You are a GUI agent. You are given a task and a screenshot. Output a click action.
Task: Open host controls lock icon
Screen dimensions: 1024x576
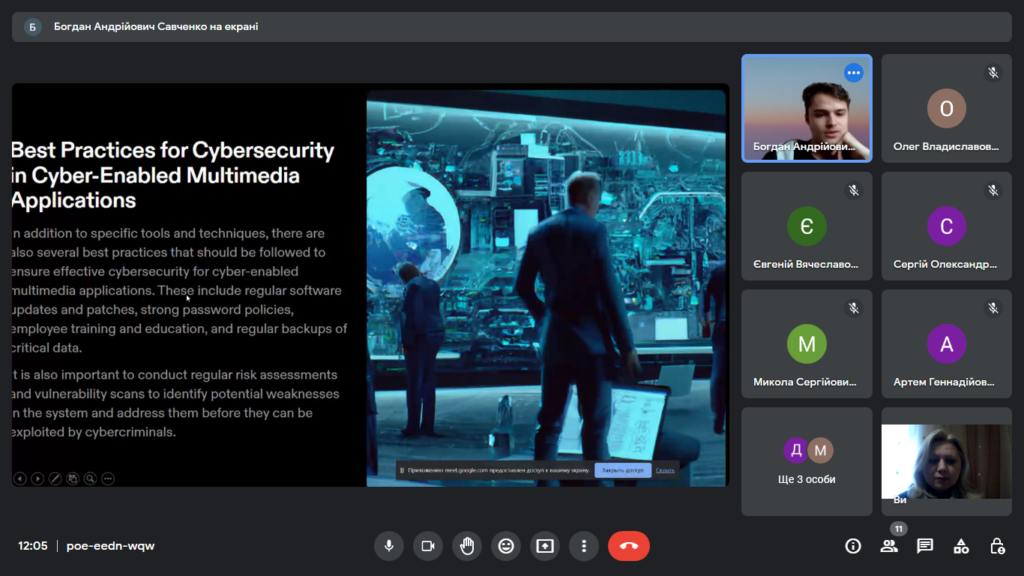pos(997,546)
